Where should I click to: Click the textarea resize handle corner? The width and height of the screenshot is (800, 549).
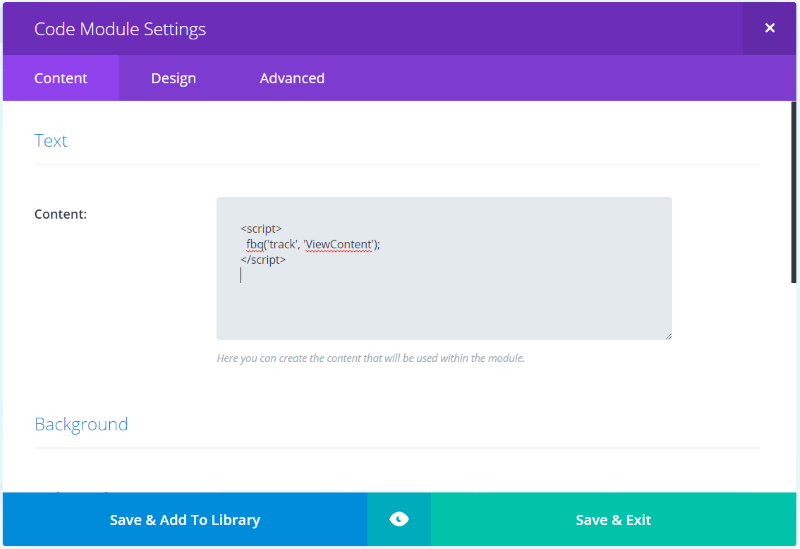click(668, 336)
